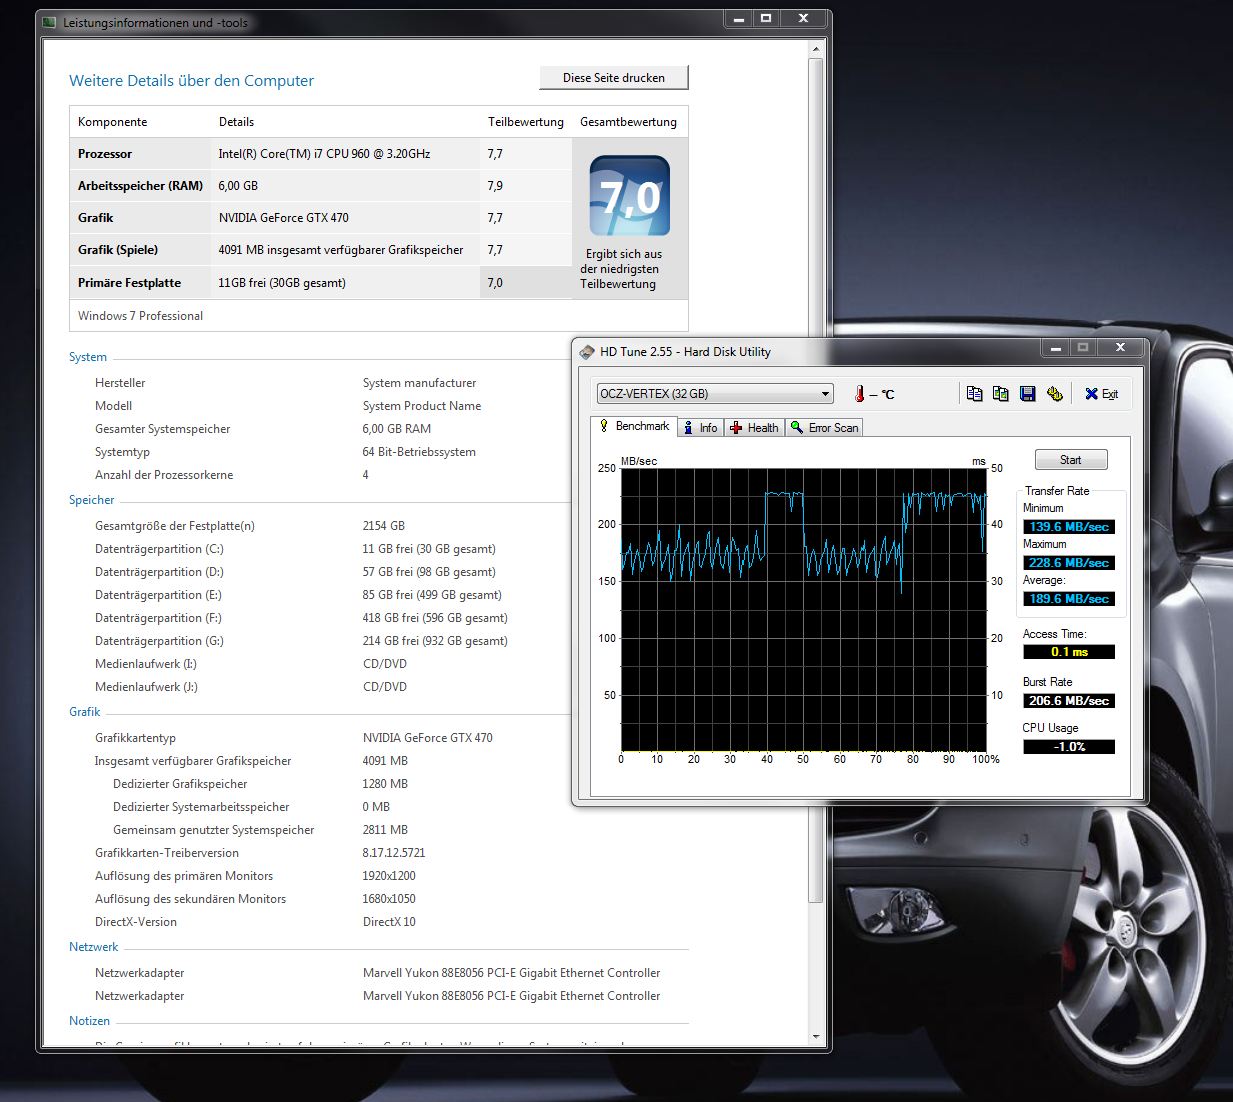The height and width of the screenshot is (1102, 1233).
Task: Click the HD Tune title bar app icon
Action: [587, 352]
